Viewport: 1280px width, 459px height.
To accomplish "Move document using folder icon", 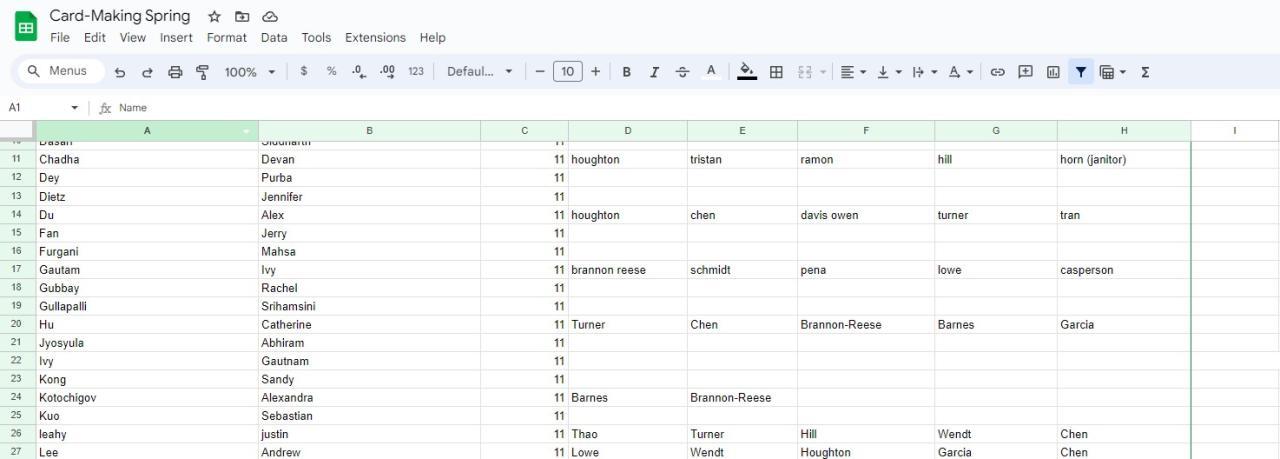I will tap(242, 17).
